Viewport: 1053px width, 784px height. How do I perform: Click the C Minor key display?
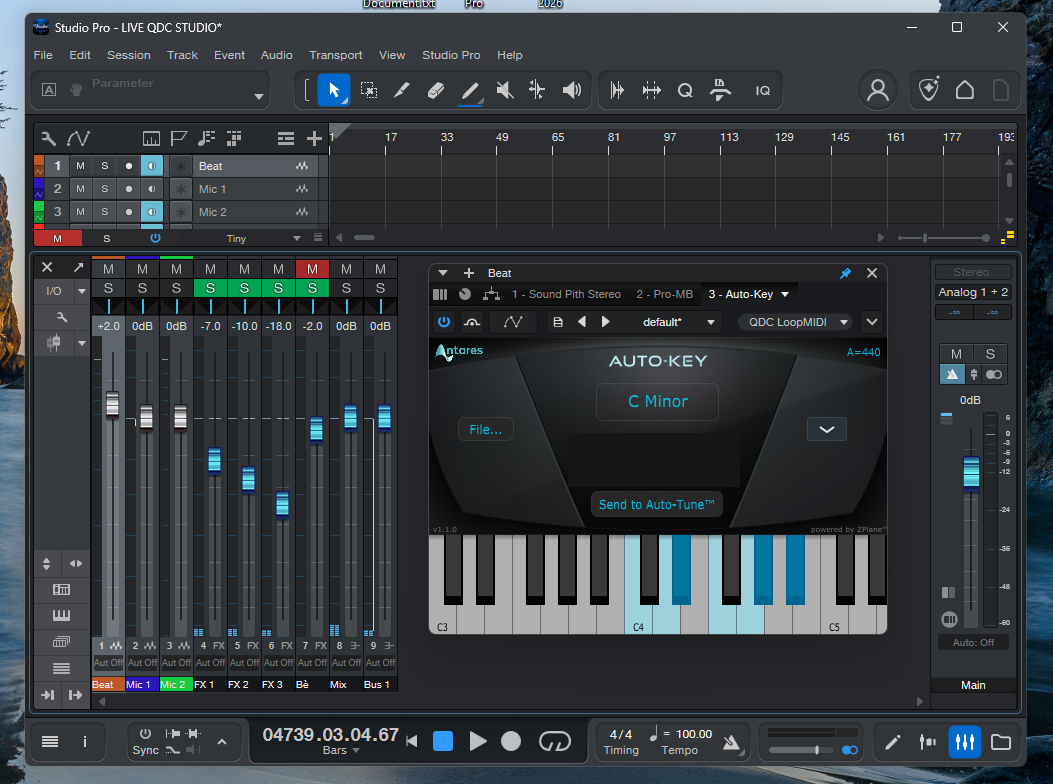[657, 402]
